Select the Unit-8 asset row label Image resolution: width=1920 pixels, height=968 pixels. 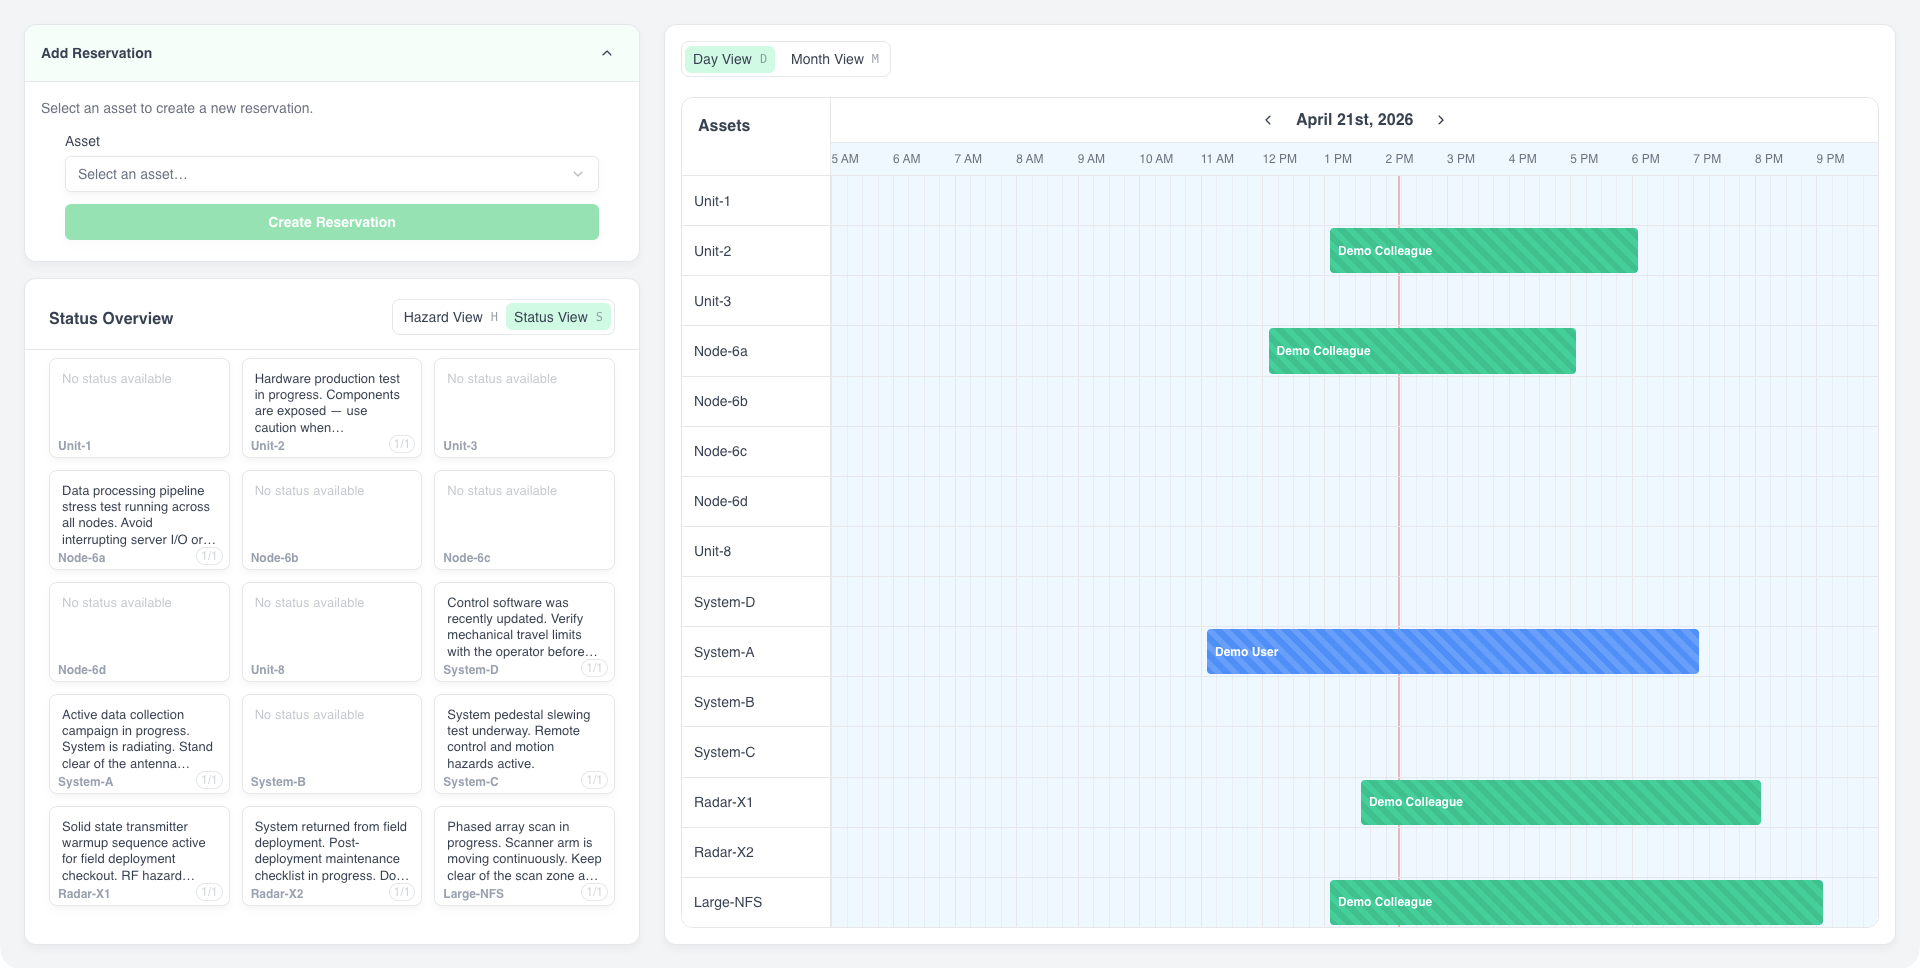click(712, 551)
